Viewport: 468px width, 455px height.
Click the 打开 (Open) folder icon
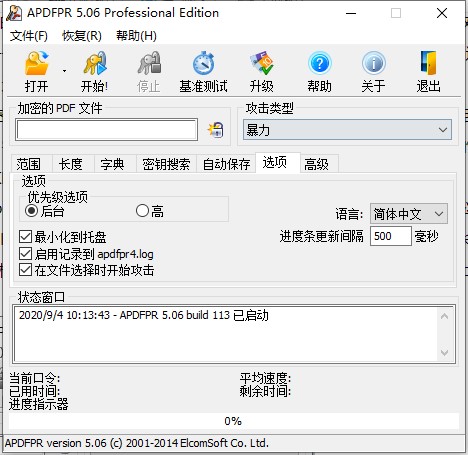(36, 63)
